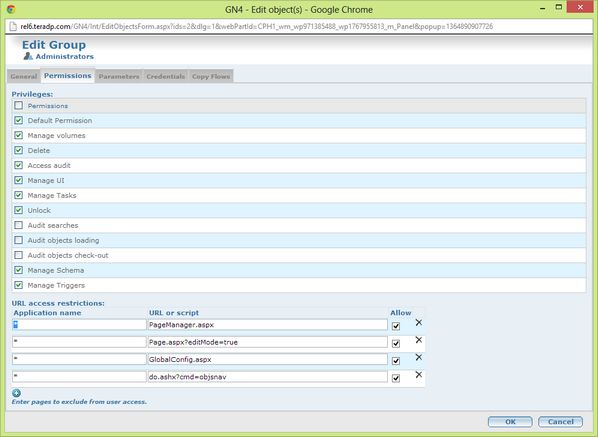
Task: Click the Cancel button
Action: tap(560, 422)
